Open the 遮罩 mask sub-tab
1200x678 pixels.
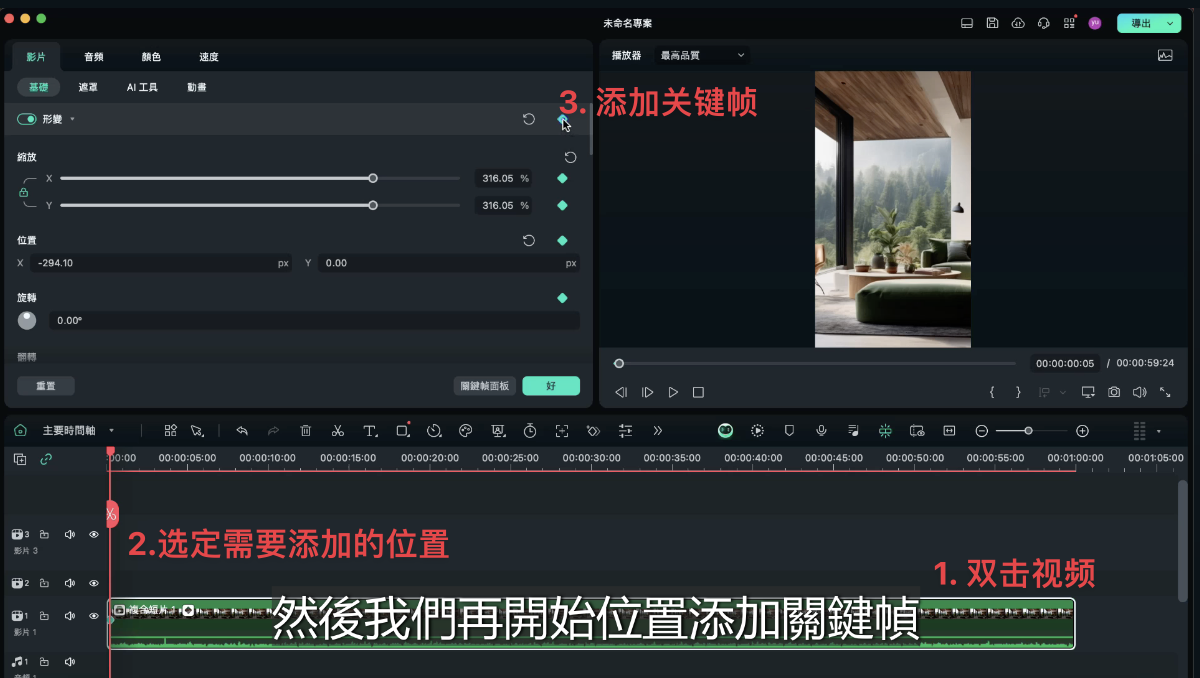tap(88, 88)
